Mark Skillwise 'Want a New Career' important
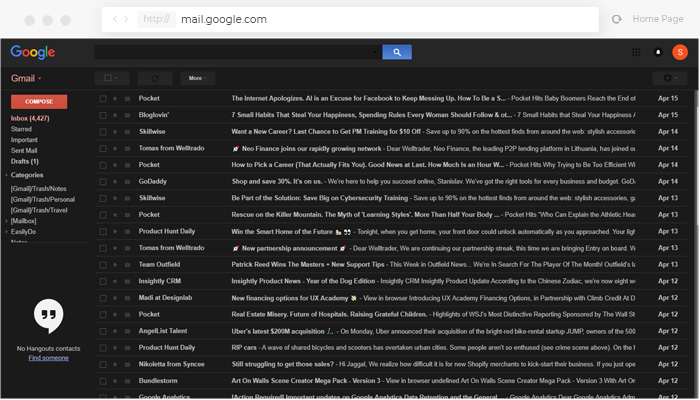This screenshot has height=400, width=700. (127, 132)
